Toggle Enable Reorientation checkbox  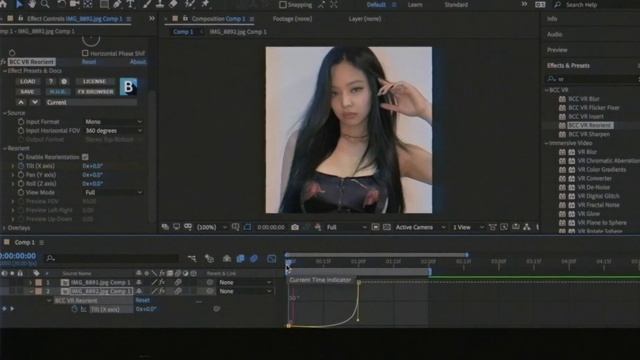[x=85, y=157]
